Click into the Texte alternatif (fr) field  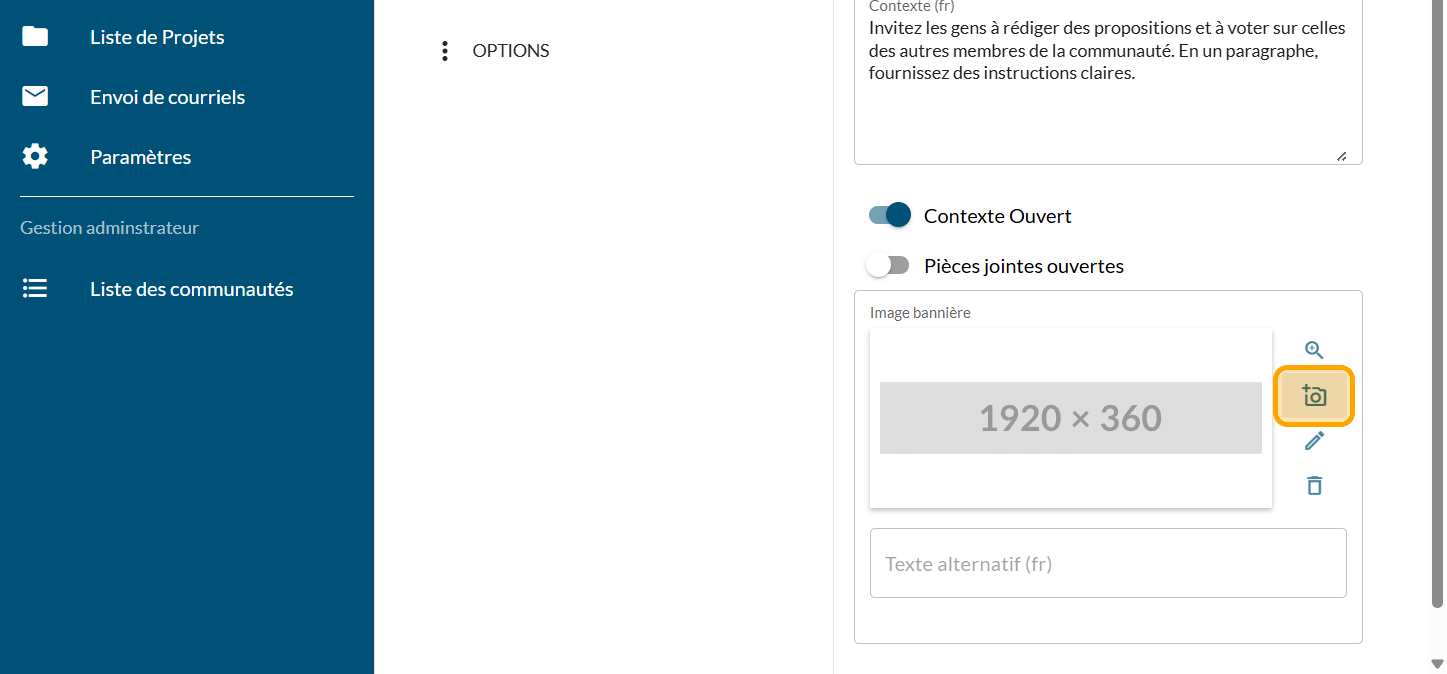tap(1107, 564)
